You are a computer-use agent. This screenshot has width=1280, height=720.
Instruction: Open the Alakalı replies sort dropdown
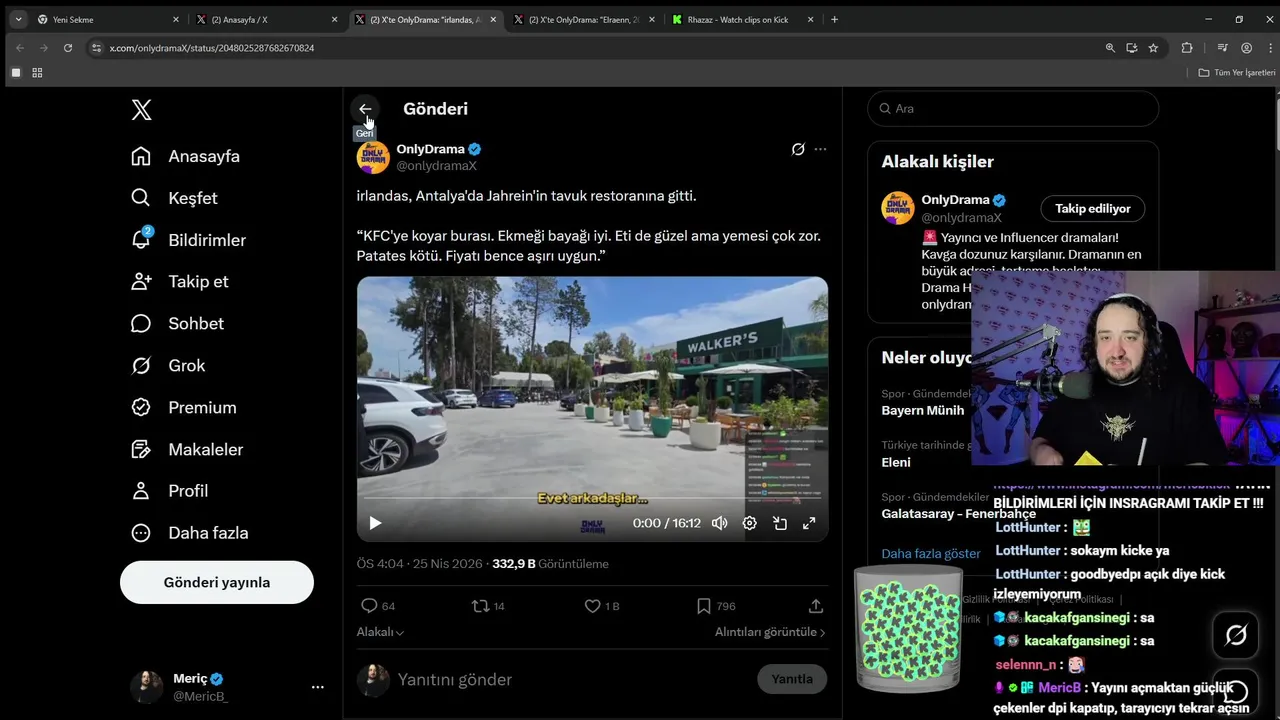pyautogui.click(x=380, y=632)
